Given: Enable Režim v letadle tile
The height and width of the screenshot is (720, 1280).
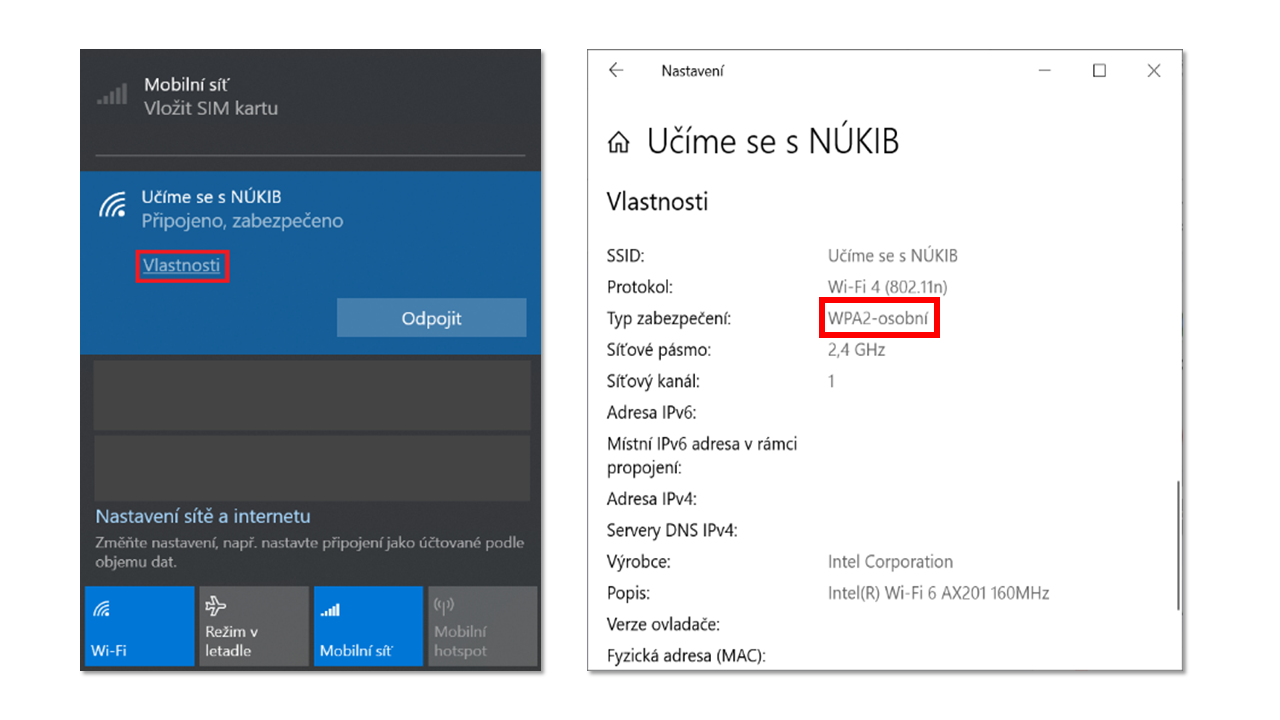Looking at the screenshot, I should 253,626.
